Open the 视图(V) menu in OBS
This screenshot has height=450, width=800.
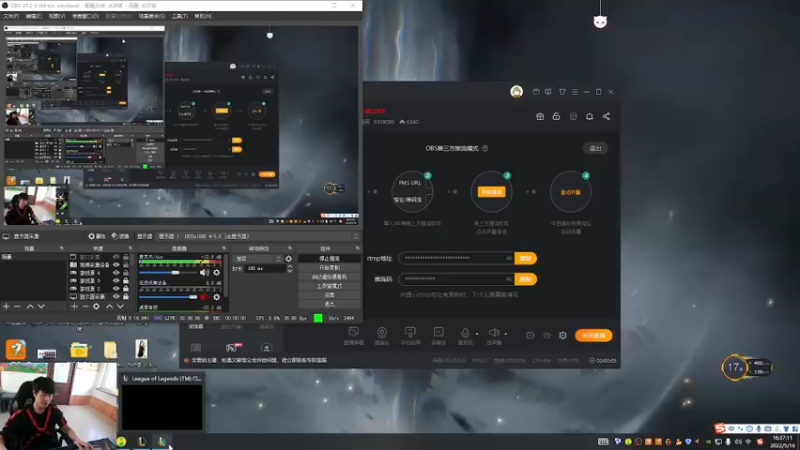(57, 16)
